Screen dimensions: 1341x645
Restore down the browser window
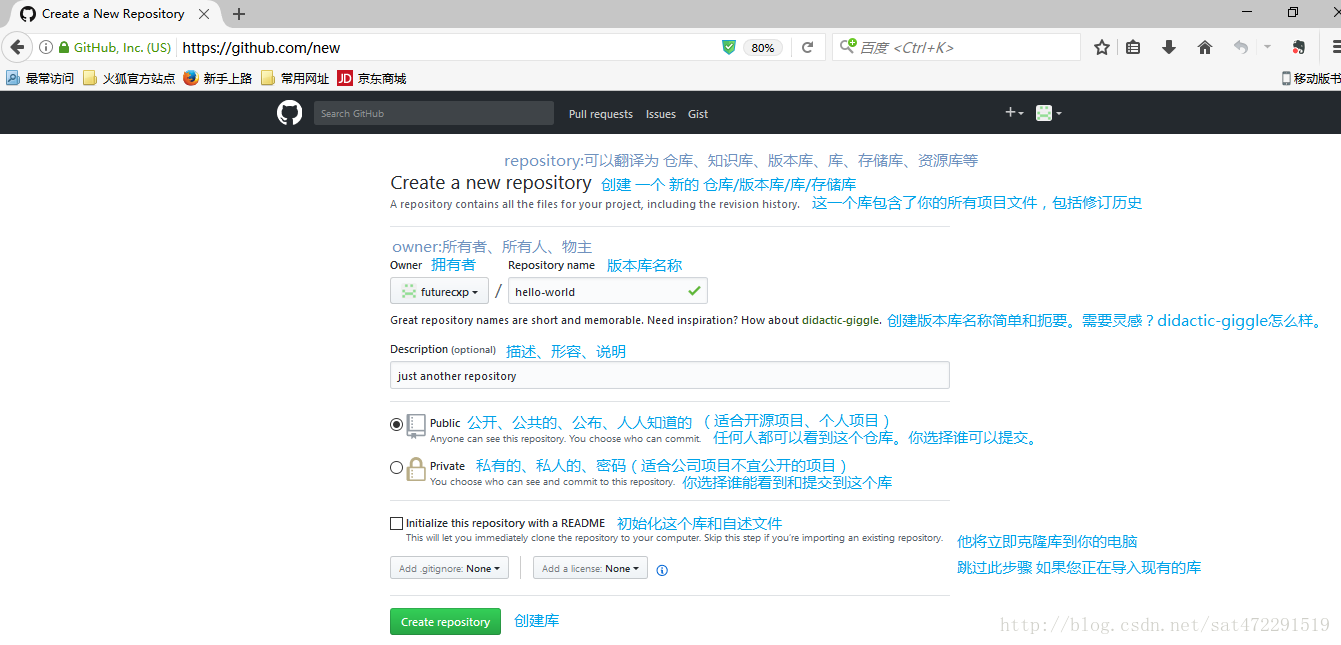click(x=1293, y=12)
